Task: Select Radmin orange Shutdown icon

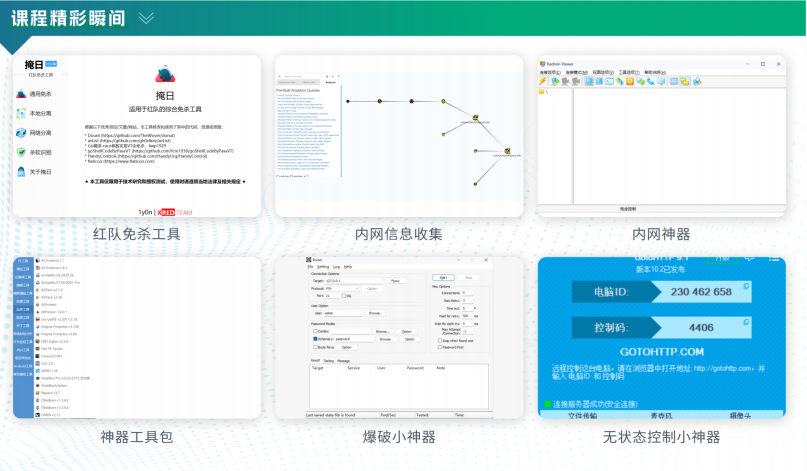Action: pyautogui.click(x=630, y=81)
